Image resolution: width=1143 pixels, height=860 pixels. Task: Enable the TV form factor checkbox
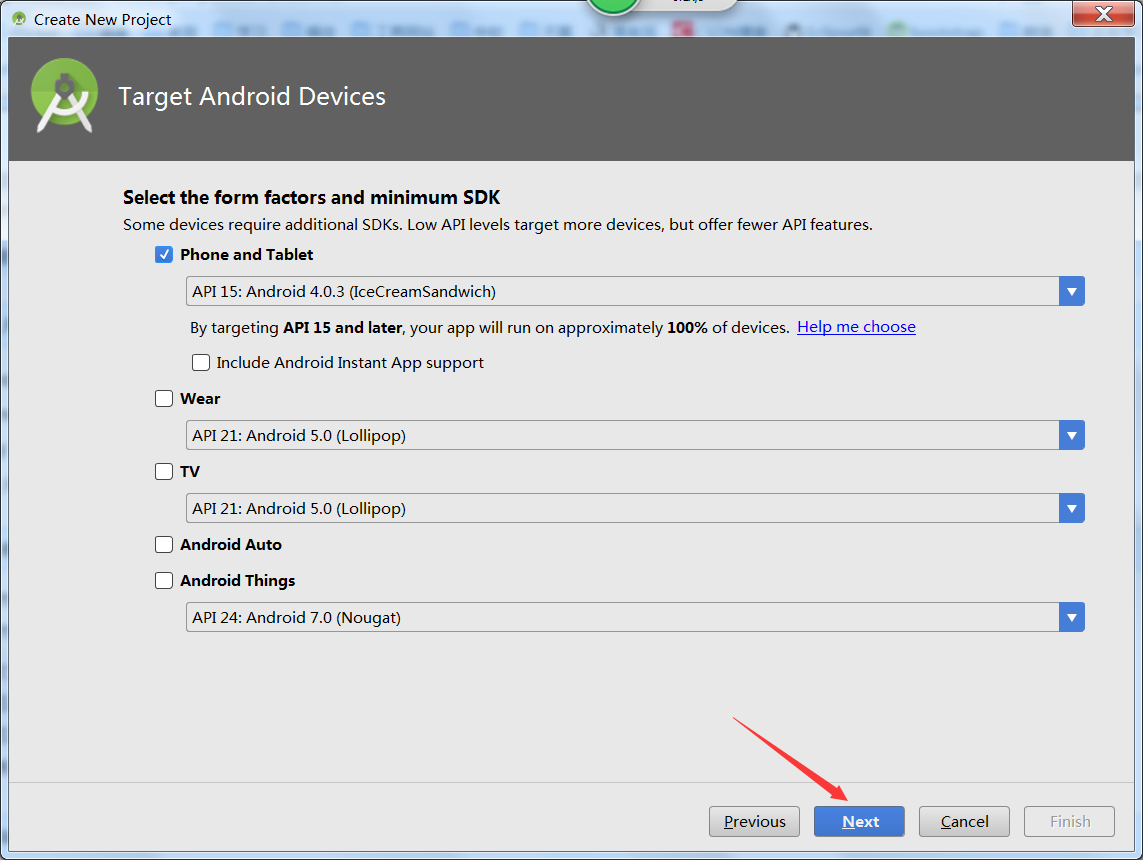[164, 472]
